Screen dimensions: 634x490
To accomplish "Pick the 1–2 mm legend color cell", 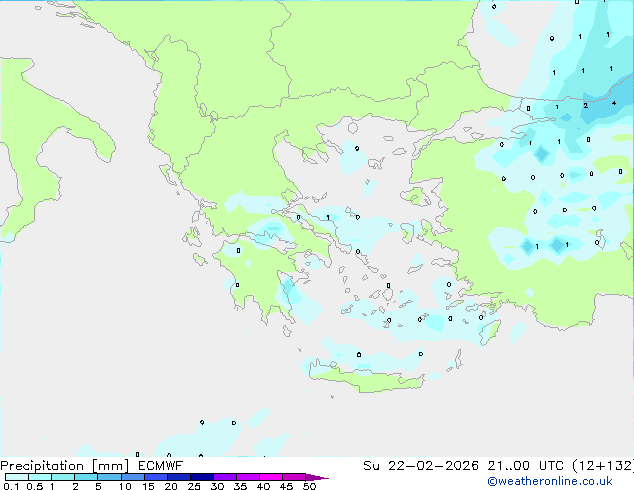I will click(63, 477).
